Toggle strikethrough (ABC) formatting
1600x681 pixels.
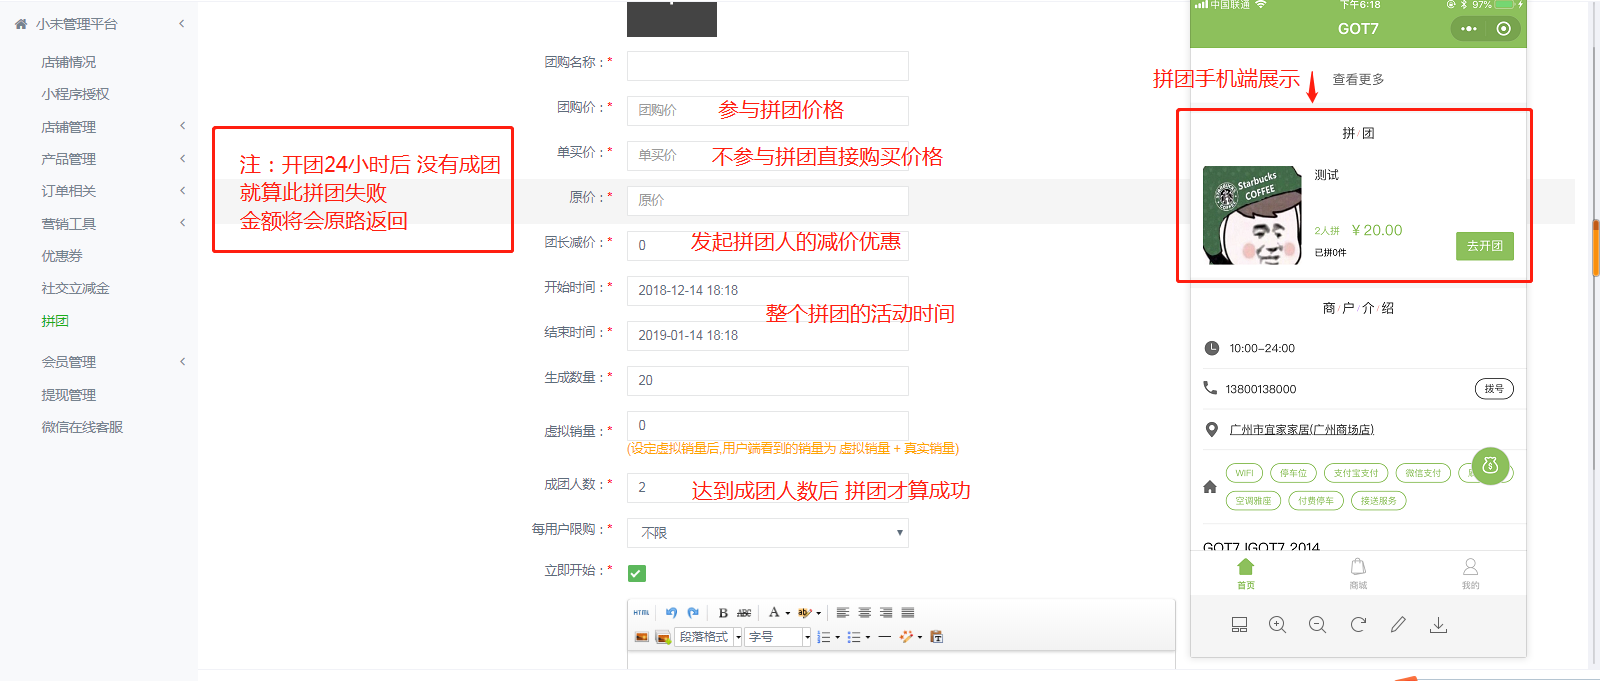pos(744,613)
